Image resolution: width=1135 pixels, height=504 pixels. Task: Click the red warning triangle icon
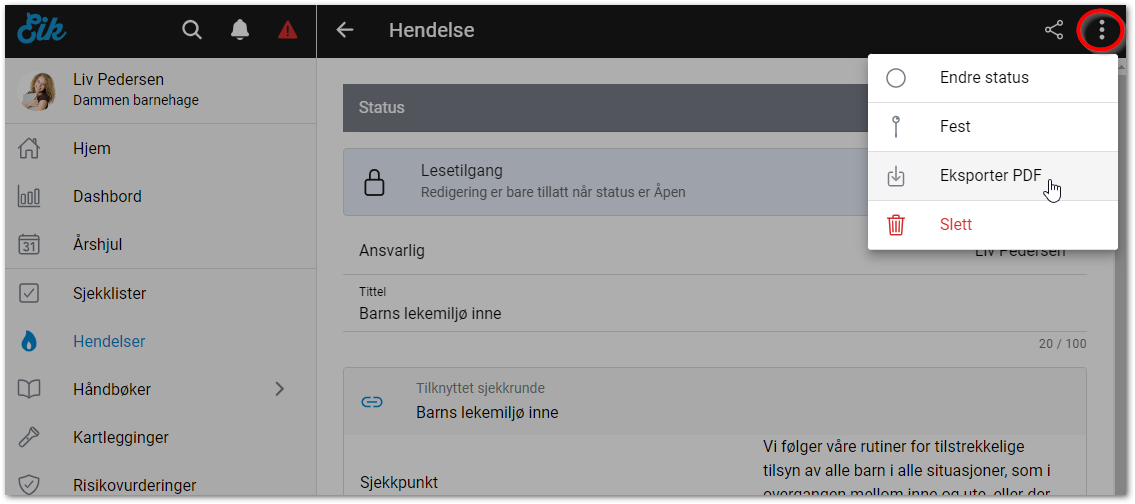(288, 30)
